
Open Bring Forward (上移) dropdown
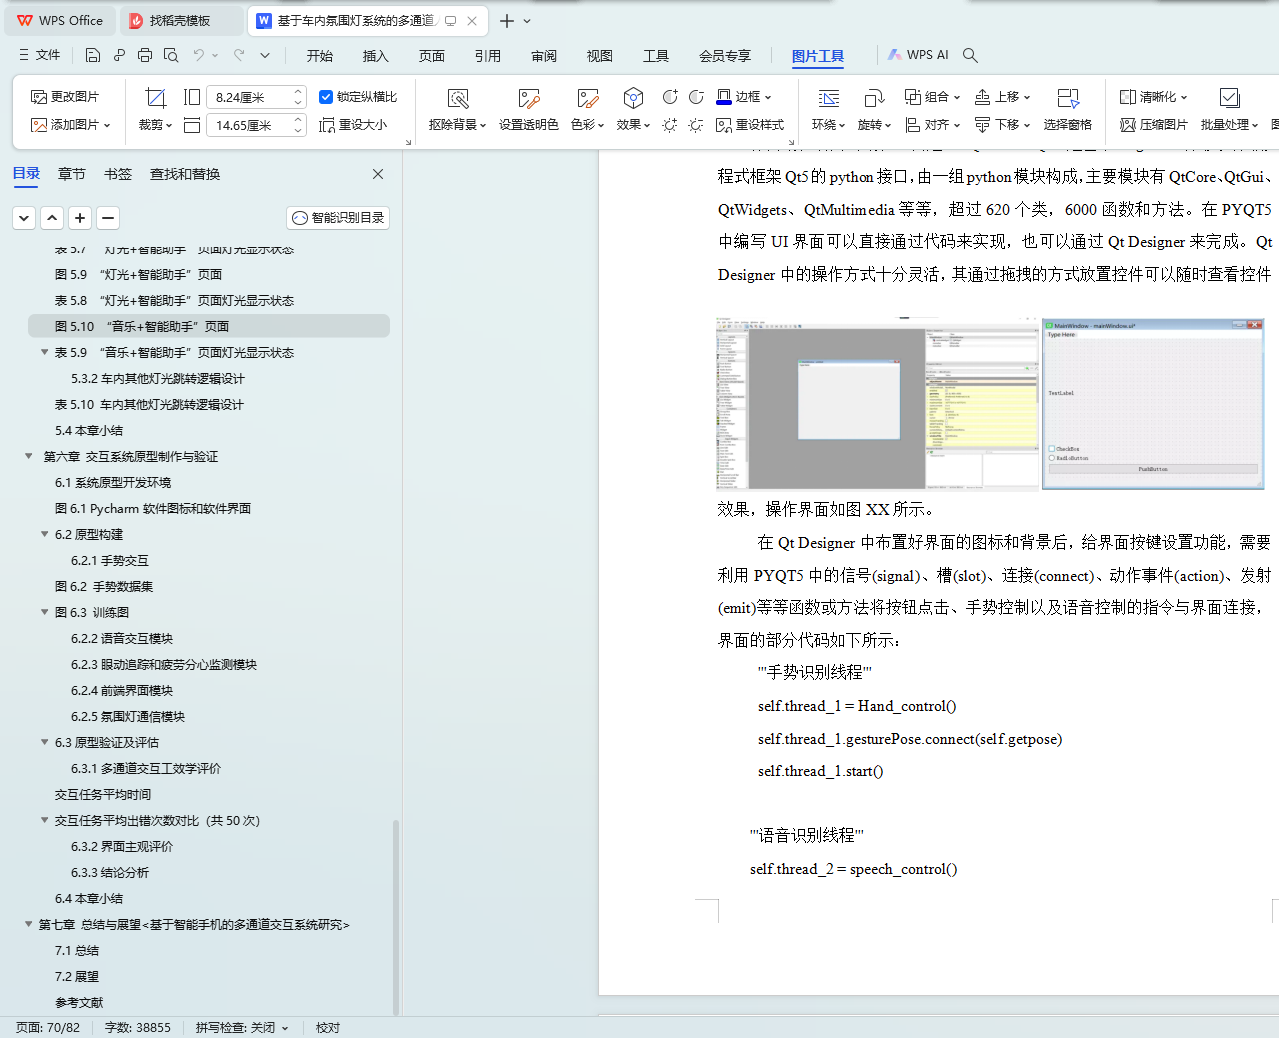(x=1002, y=97)
